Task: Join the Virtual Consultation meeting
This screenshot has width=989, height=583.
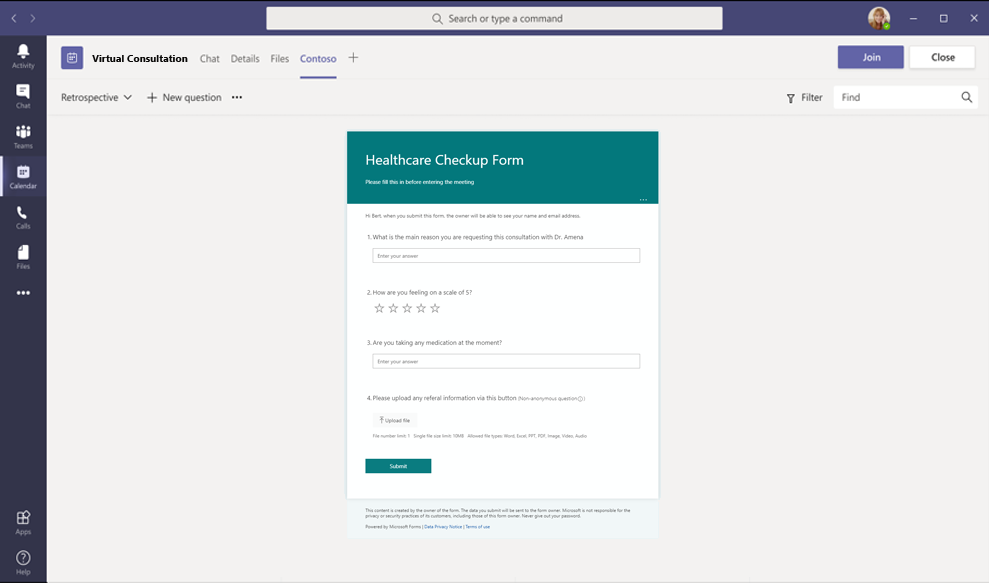Action: pos(870,57)
